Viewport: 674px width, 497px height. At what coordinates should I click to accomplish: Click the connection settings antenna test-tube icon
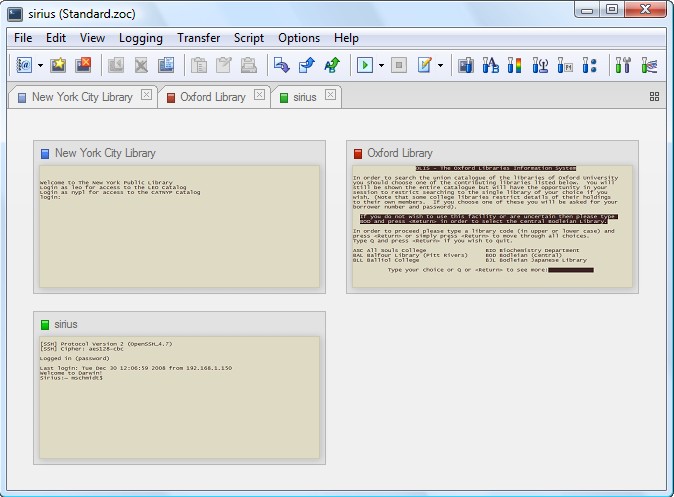click(540, 65)
